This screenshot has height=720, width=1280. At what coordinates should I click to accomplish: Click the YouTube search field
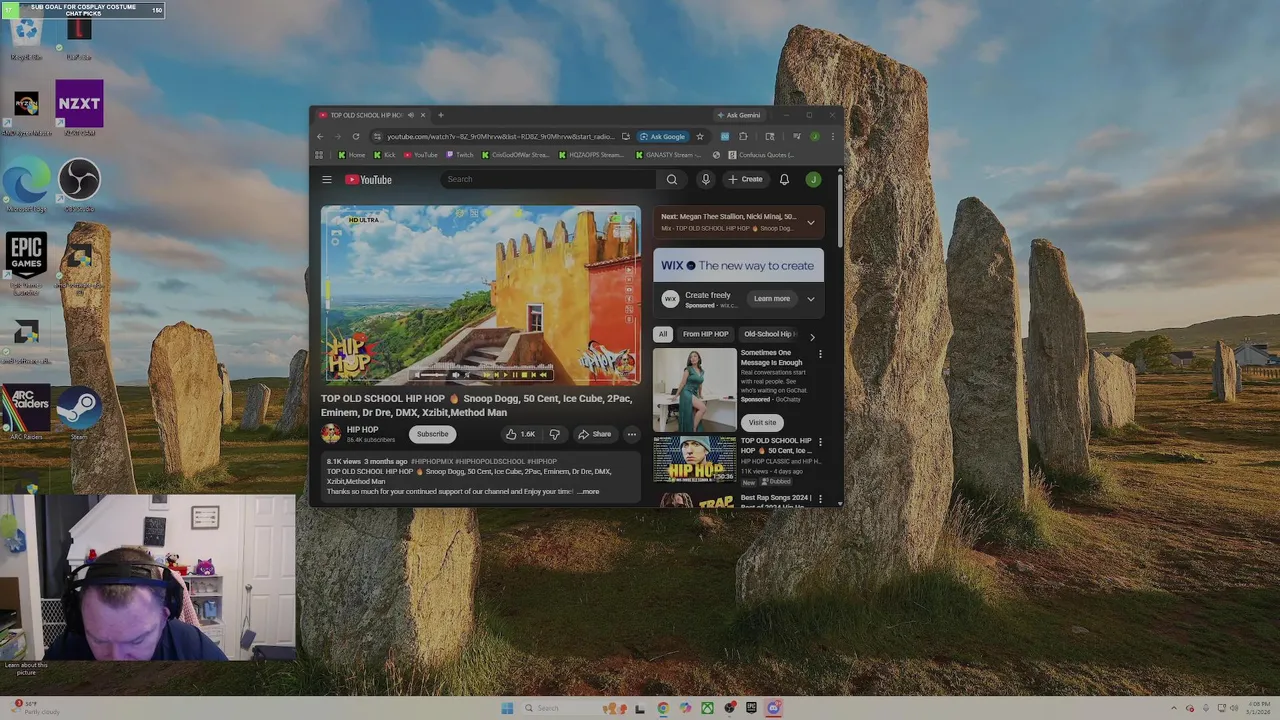[x=549, y=180]
